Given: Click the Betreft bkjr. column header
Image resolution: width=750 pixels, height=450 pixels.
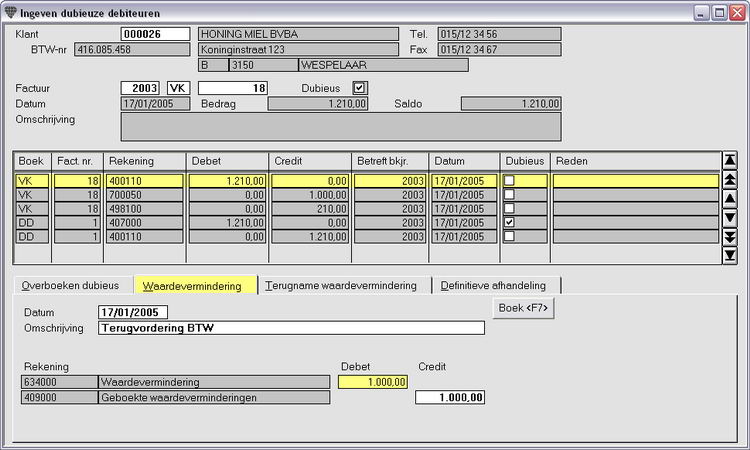Looking at the screenshot, I should 390,161.
